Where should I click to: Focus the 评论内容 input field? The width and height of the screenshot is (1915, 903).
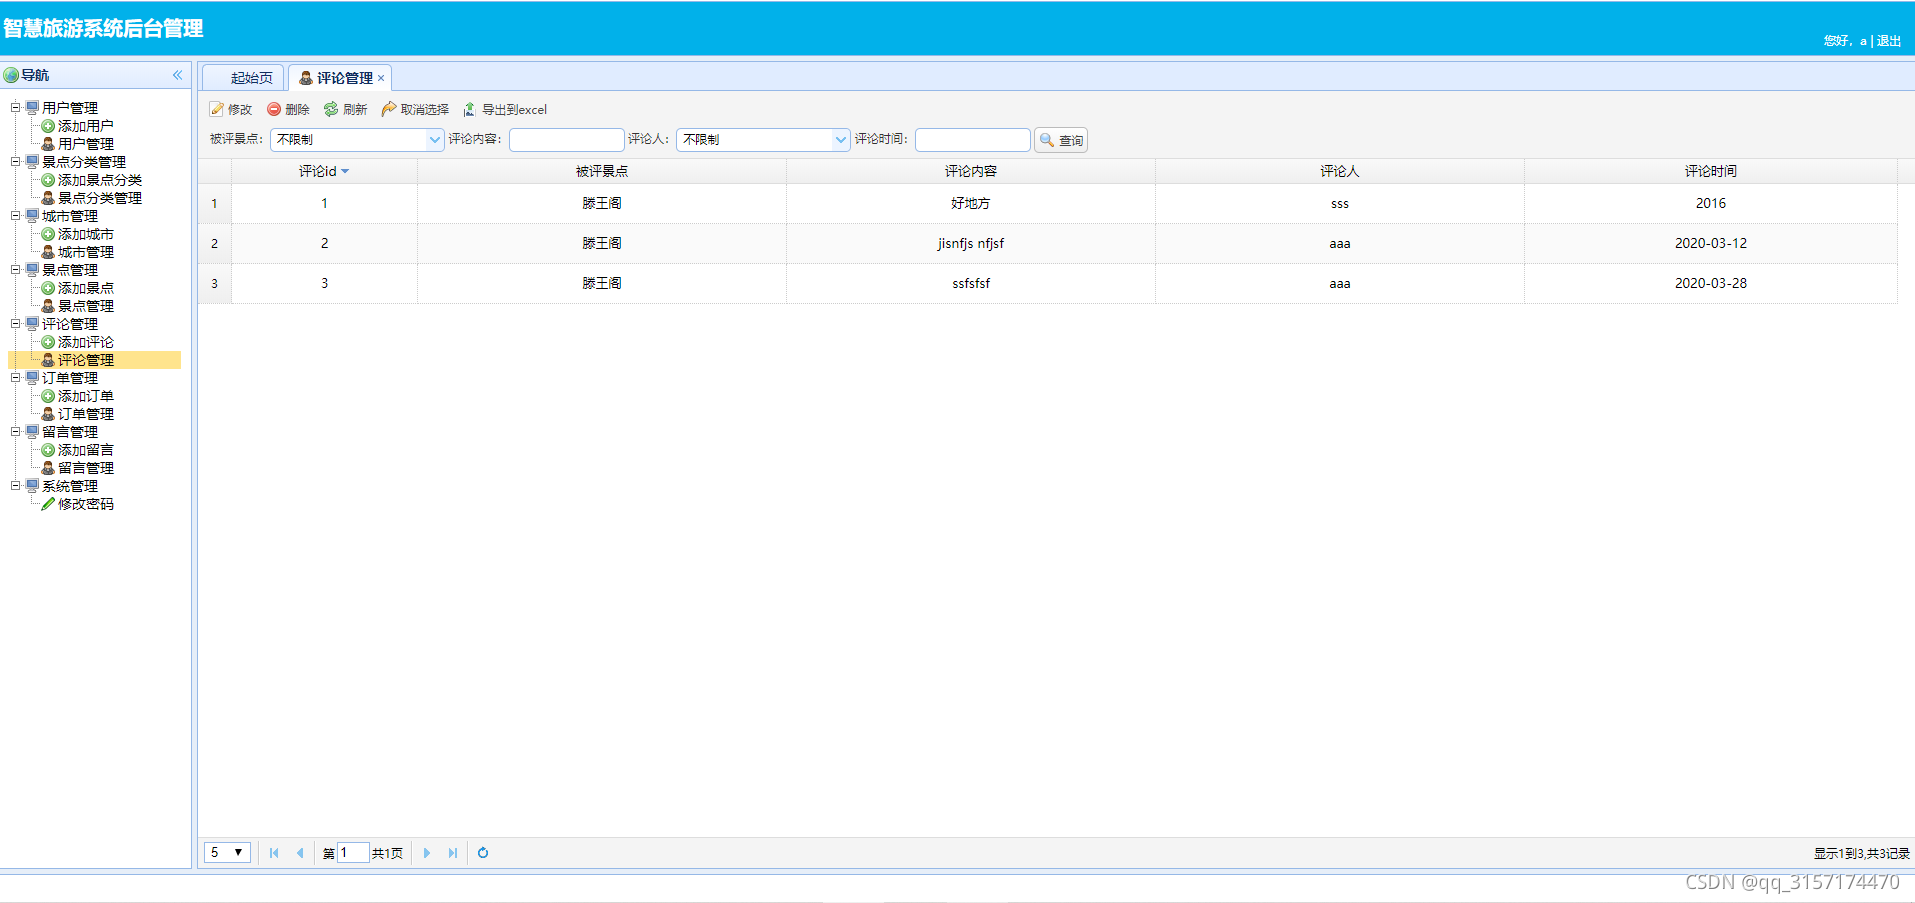pos(566,140)
